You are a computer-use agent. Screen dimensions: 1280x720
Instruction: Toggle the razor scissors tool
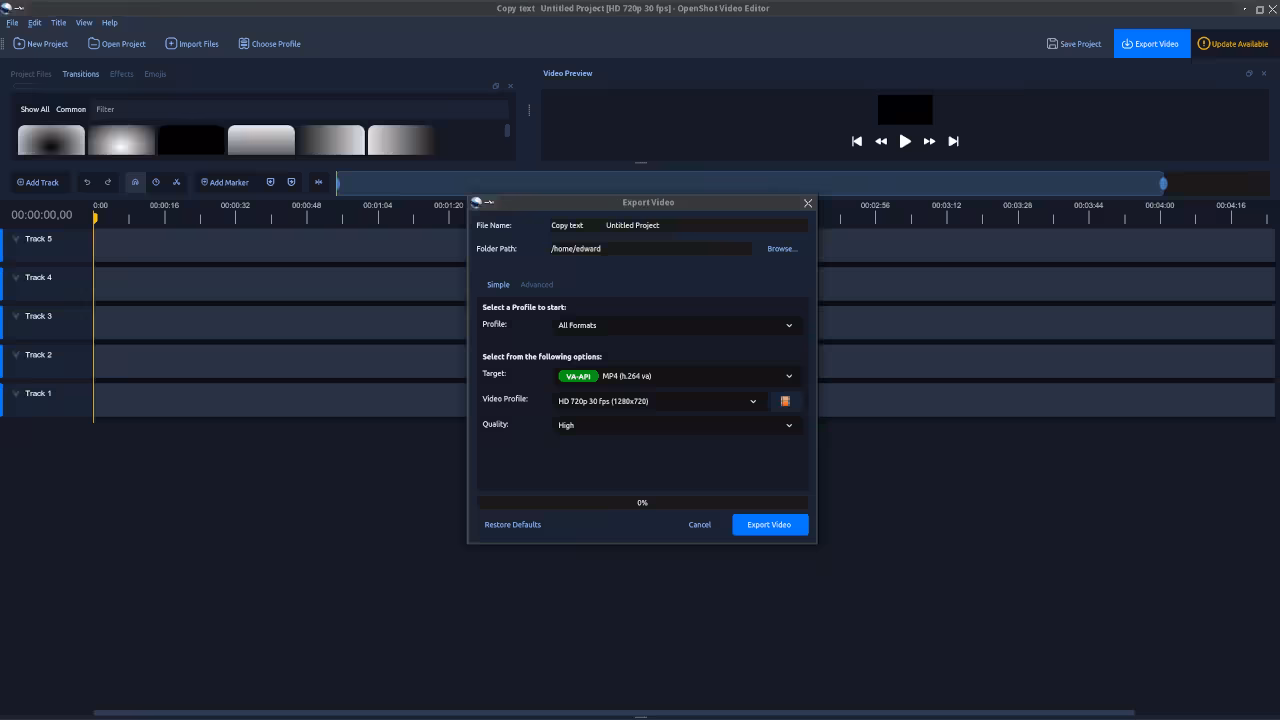click(176, 182)
